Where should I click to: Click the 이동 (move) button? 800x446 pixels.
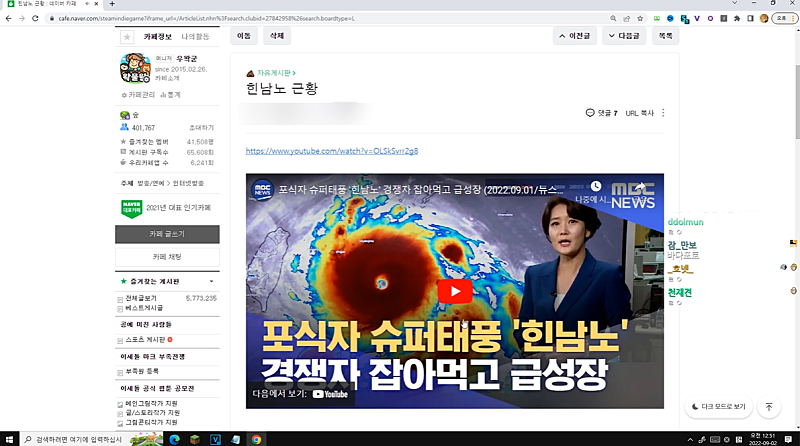(x=244, y=36)
